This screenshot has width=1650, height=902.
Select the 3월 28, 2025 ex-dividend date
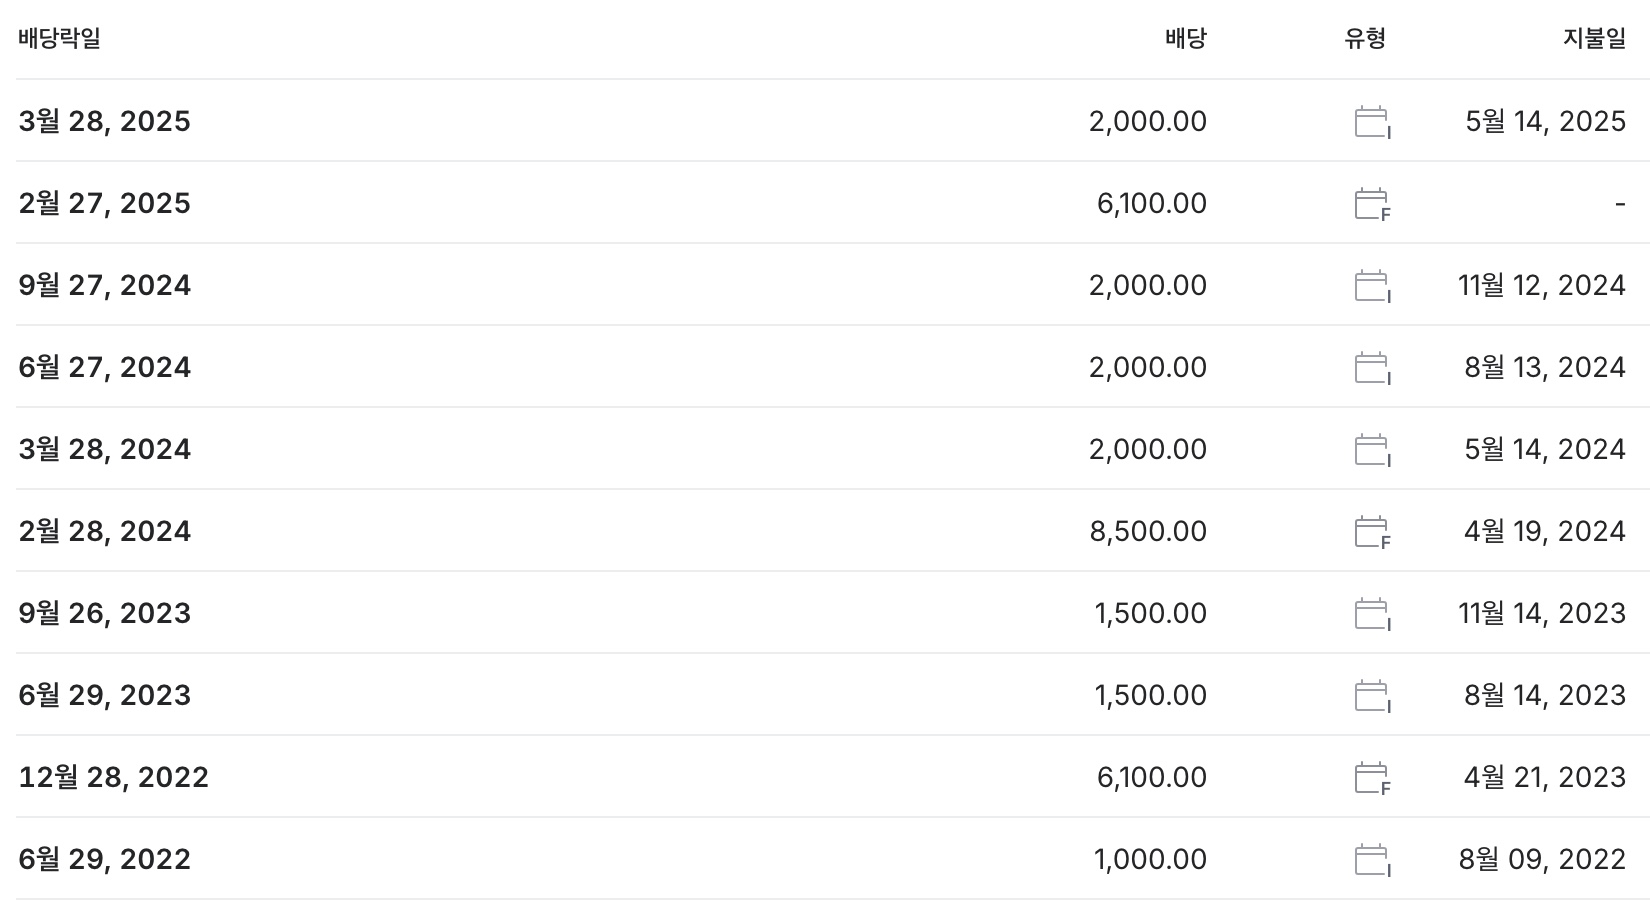104,122
